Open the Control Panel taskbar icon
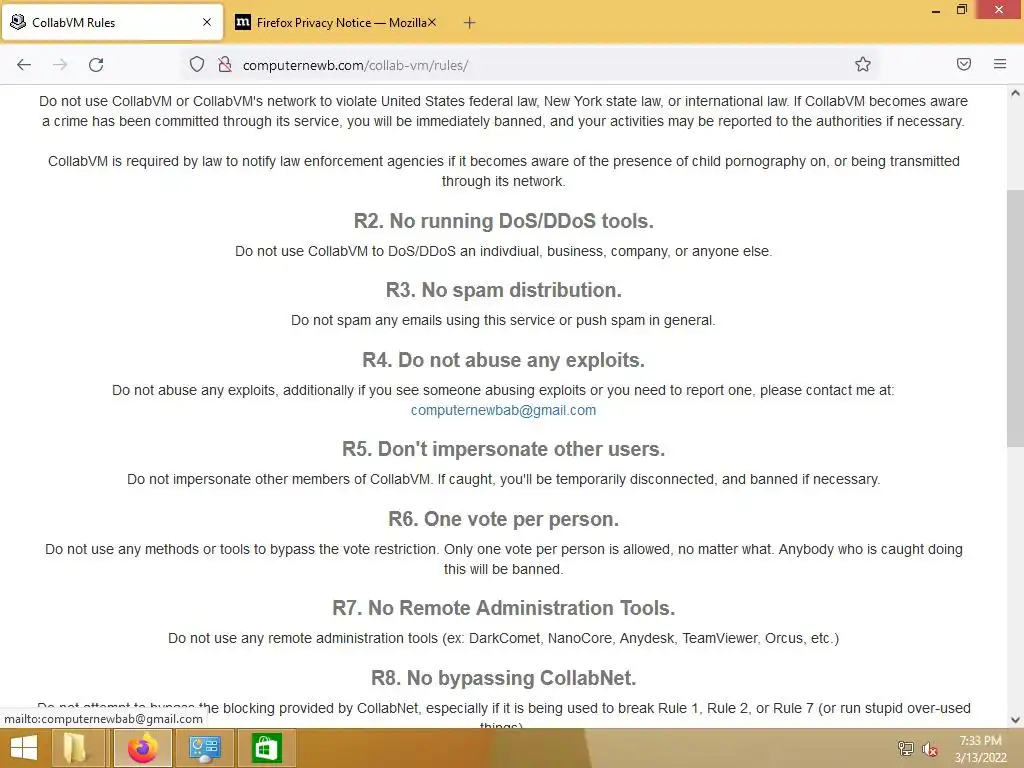 204,748
